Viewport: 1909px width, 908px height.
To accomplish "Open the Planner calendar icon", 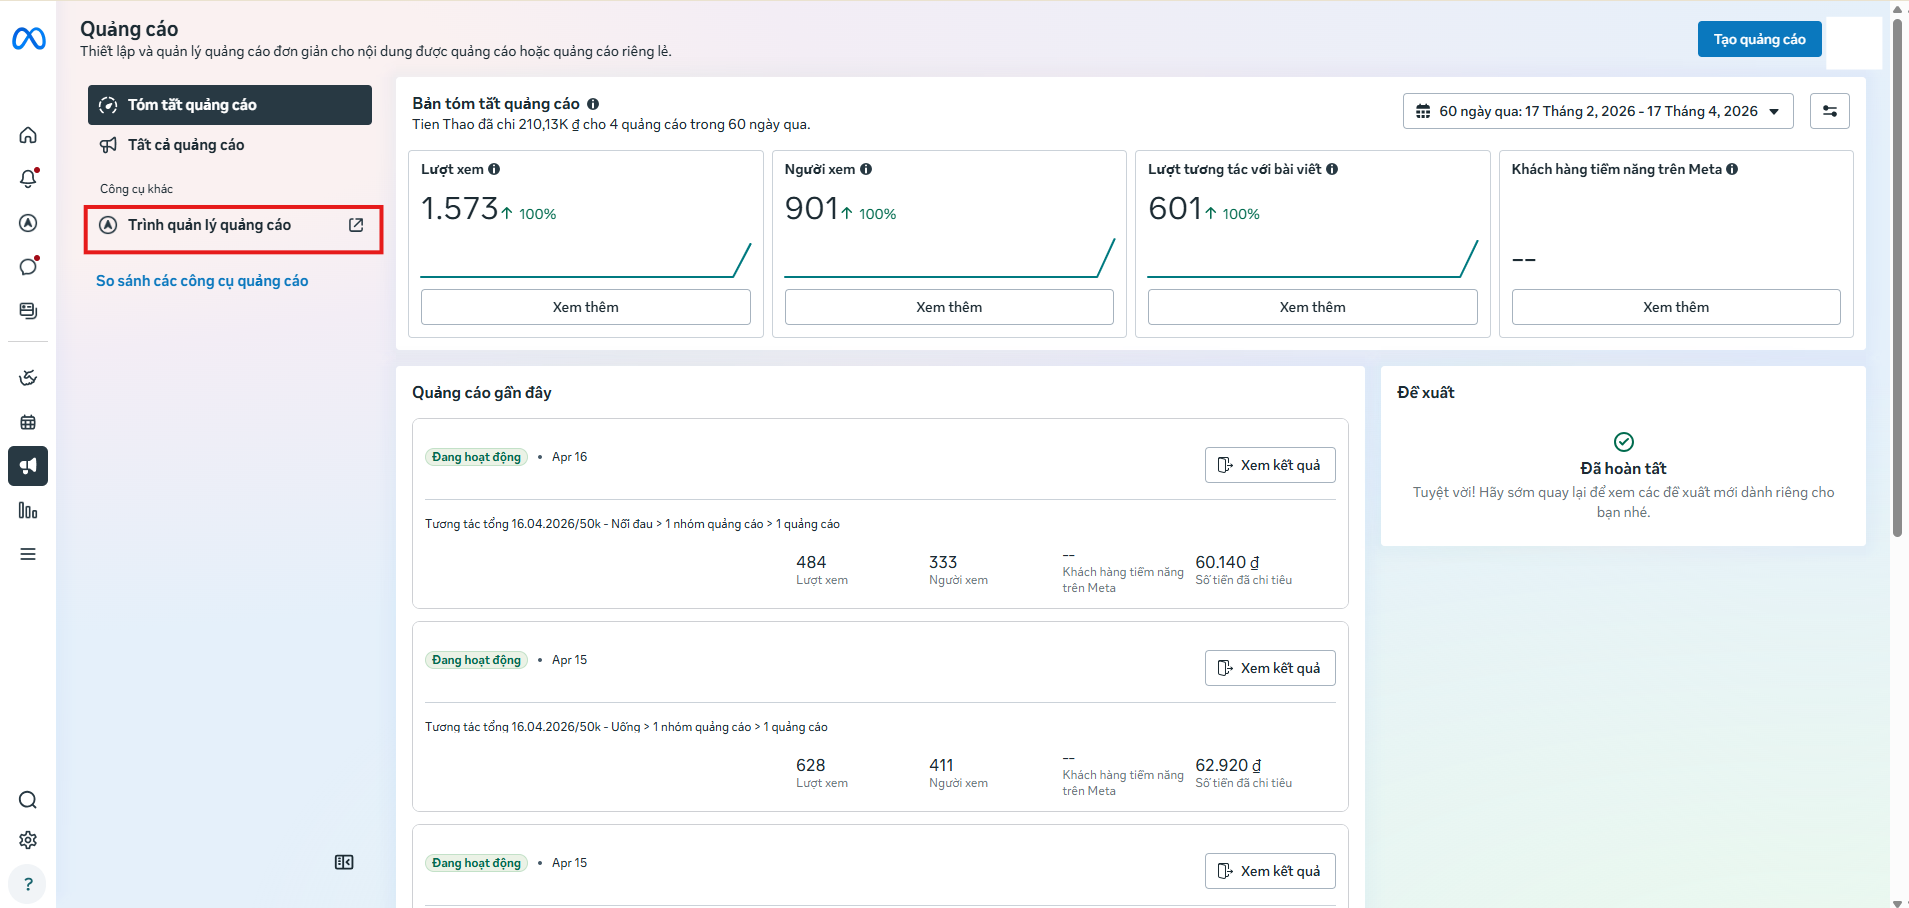I will (28, 422).
